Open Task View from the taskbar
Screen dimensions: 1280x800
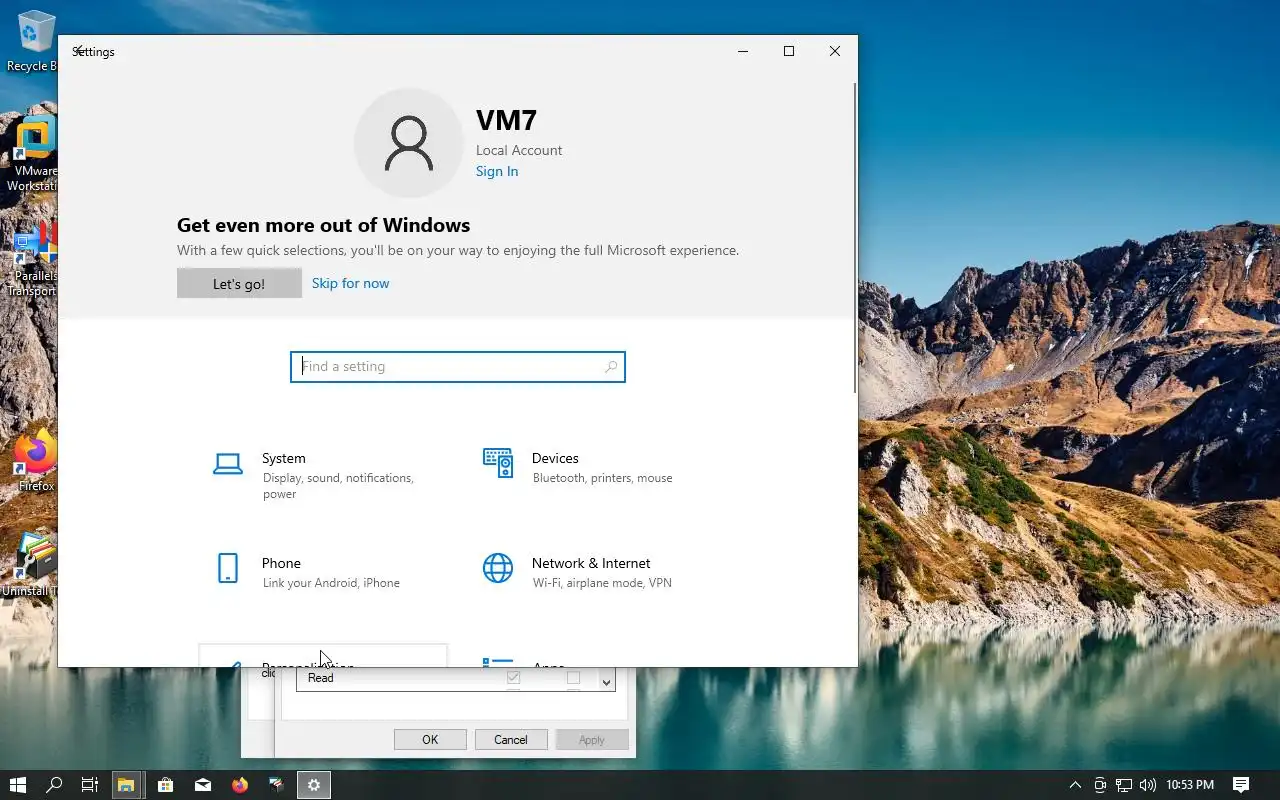coord(90,785)
